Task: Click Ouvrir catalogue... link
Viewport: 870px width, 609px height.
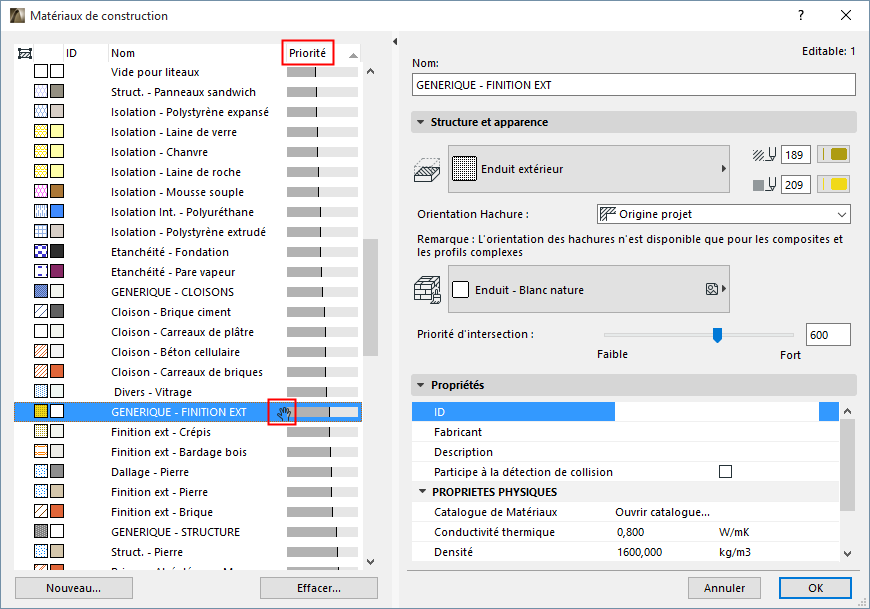Action: coord(662,512)
